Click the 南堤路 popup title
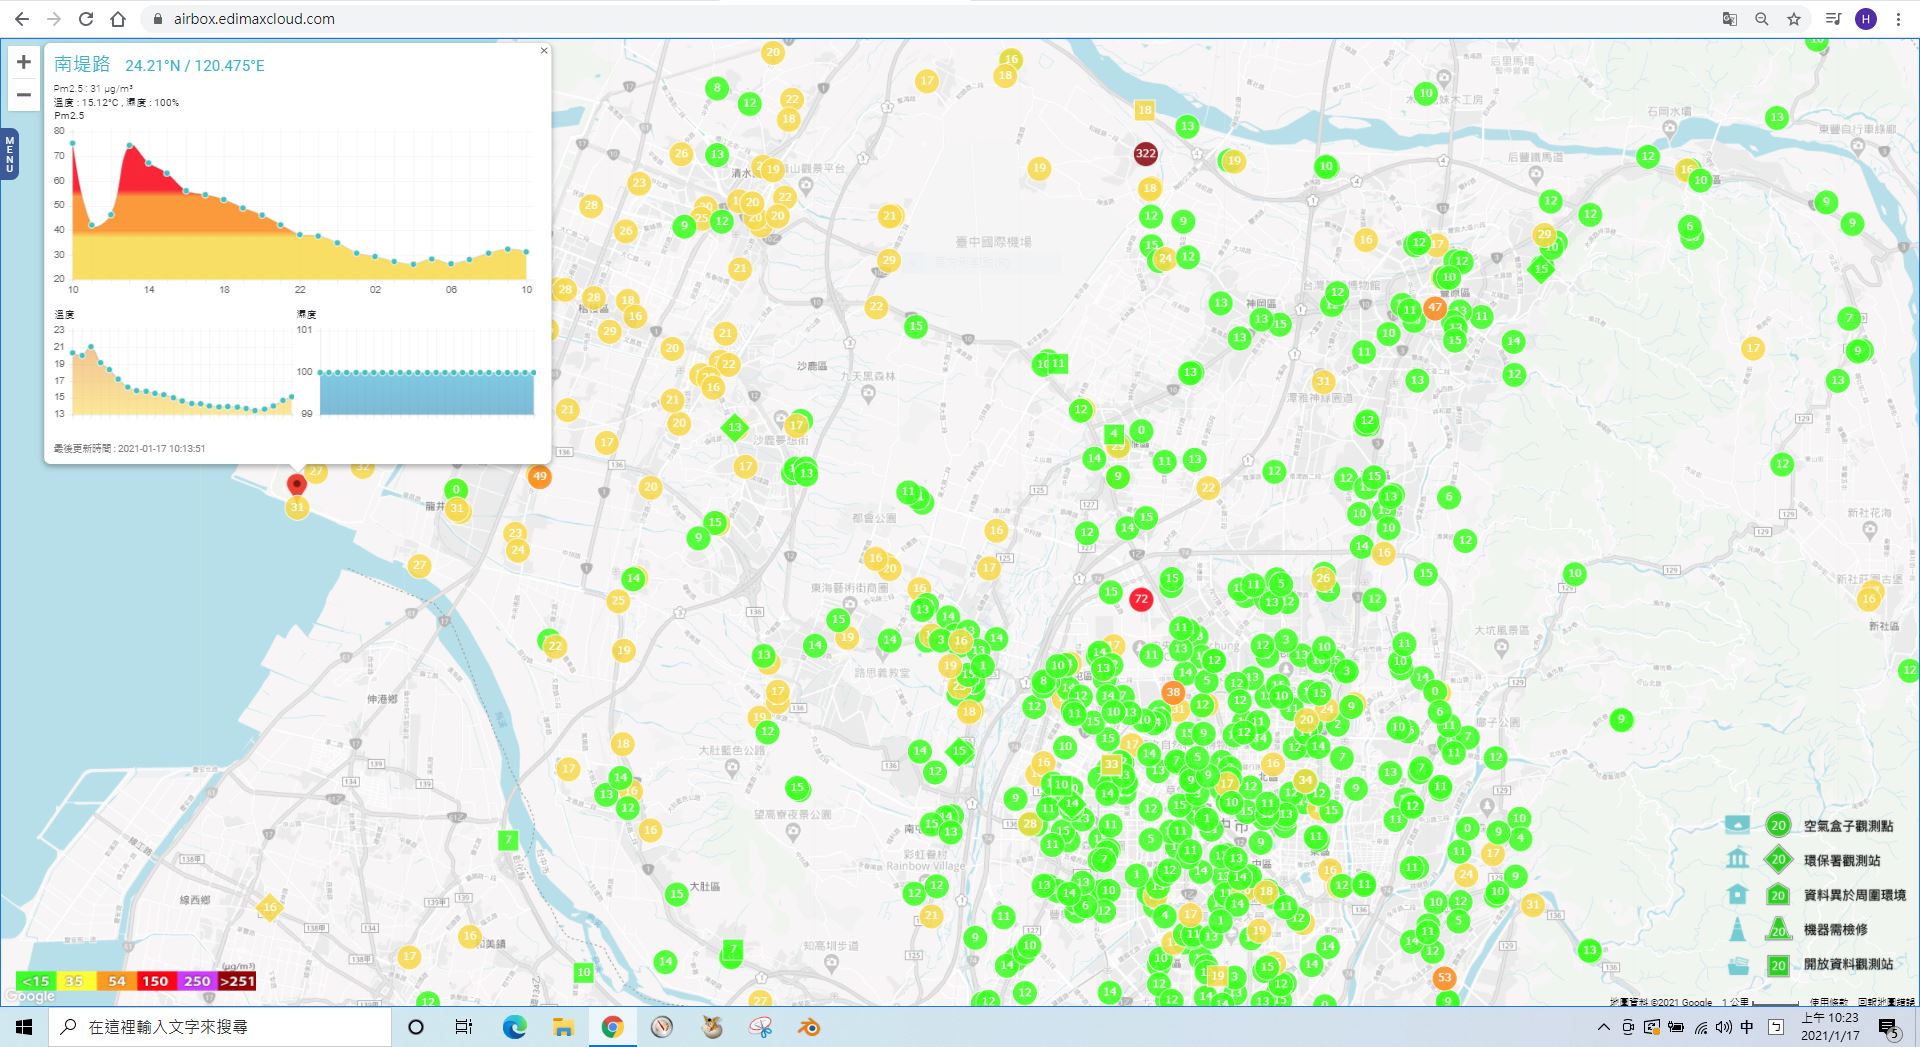 (82, 64)
